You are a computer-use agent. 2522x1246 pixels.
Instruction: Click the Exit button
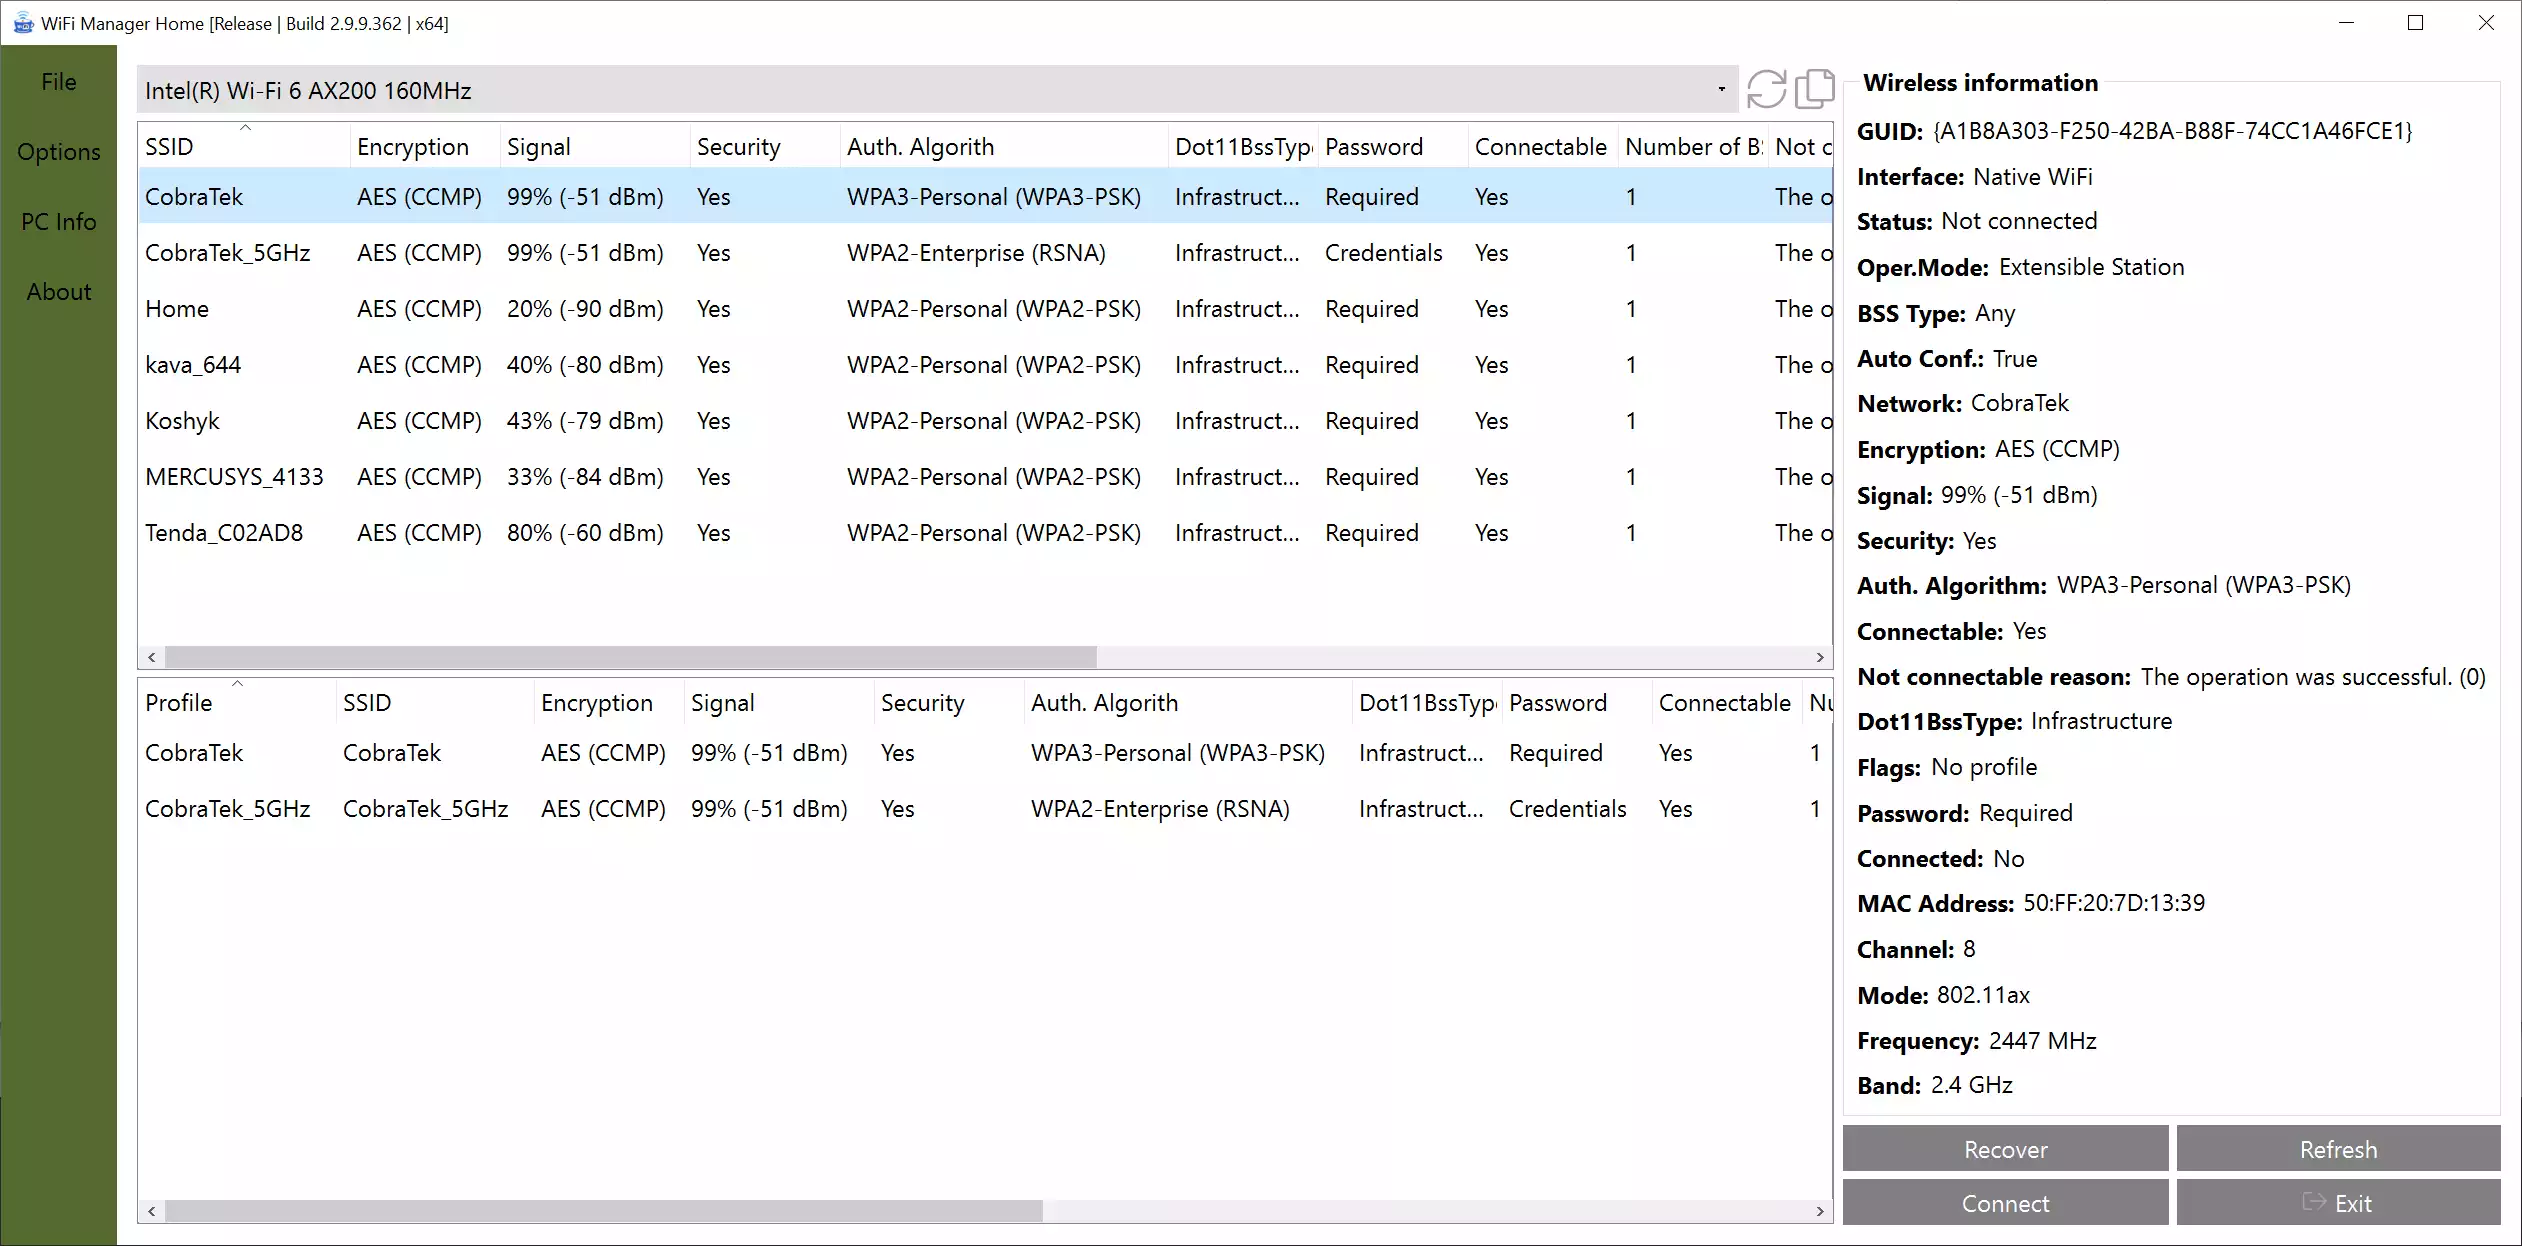click(x=2338, y=1203)
